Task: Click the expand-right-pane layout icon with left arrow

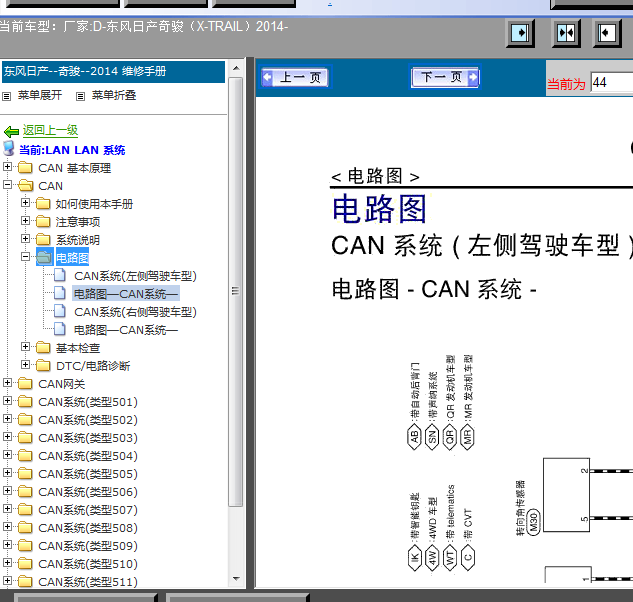Action: point(608,33)
